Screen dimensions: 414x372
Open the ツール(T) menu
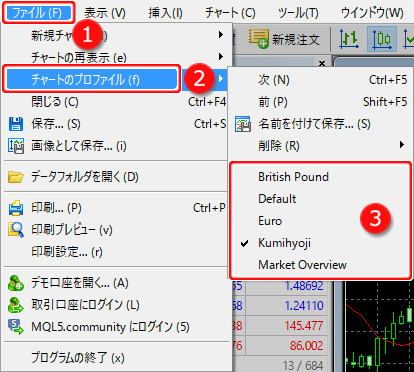click(298, 13)
